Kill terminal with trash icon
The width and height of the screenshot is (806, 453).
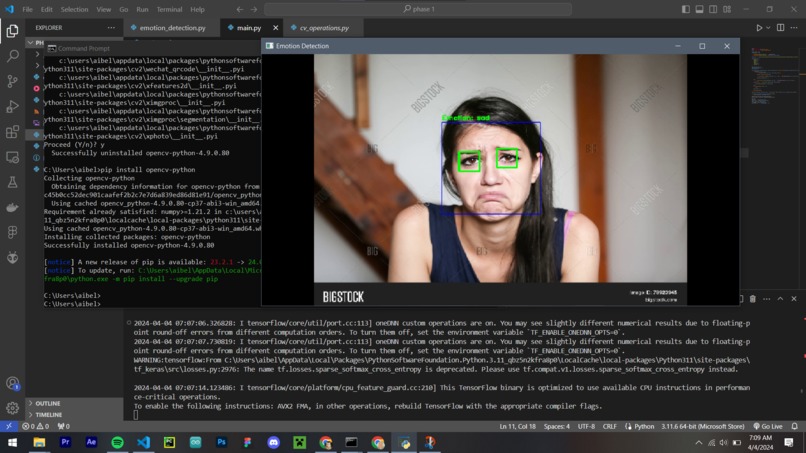pos(753,299)
